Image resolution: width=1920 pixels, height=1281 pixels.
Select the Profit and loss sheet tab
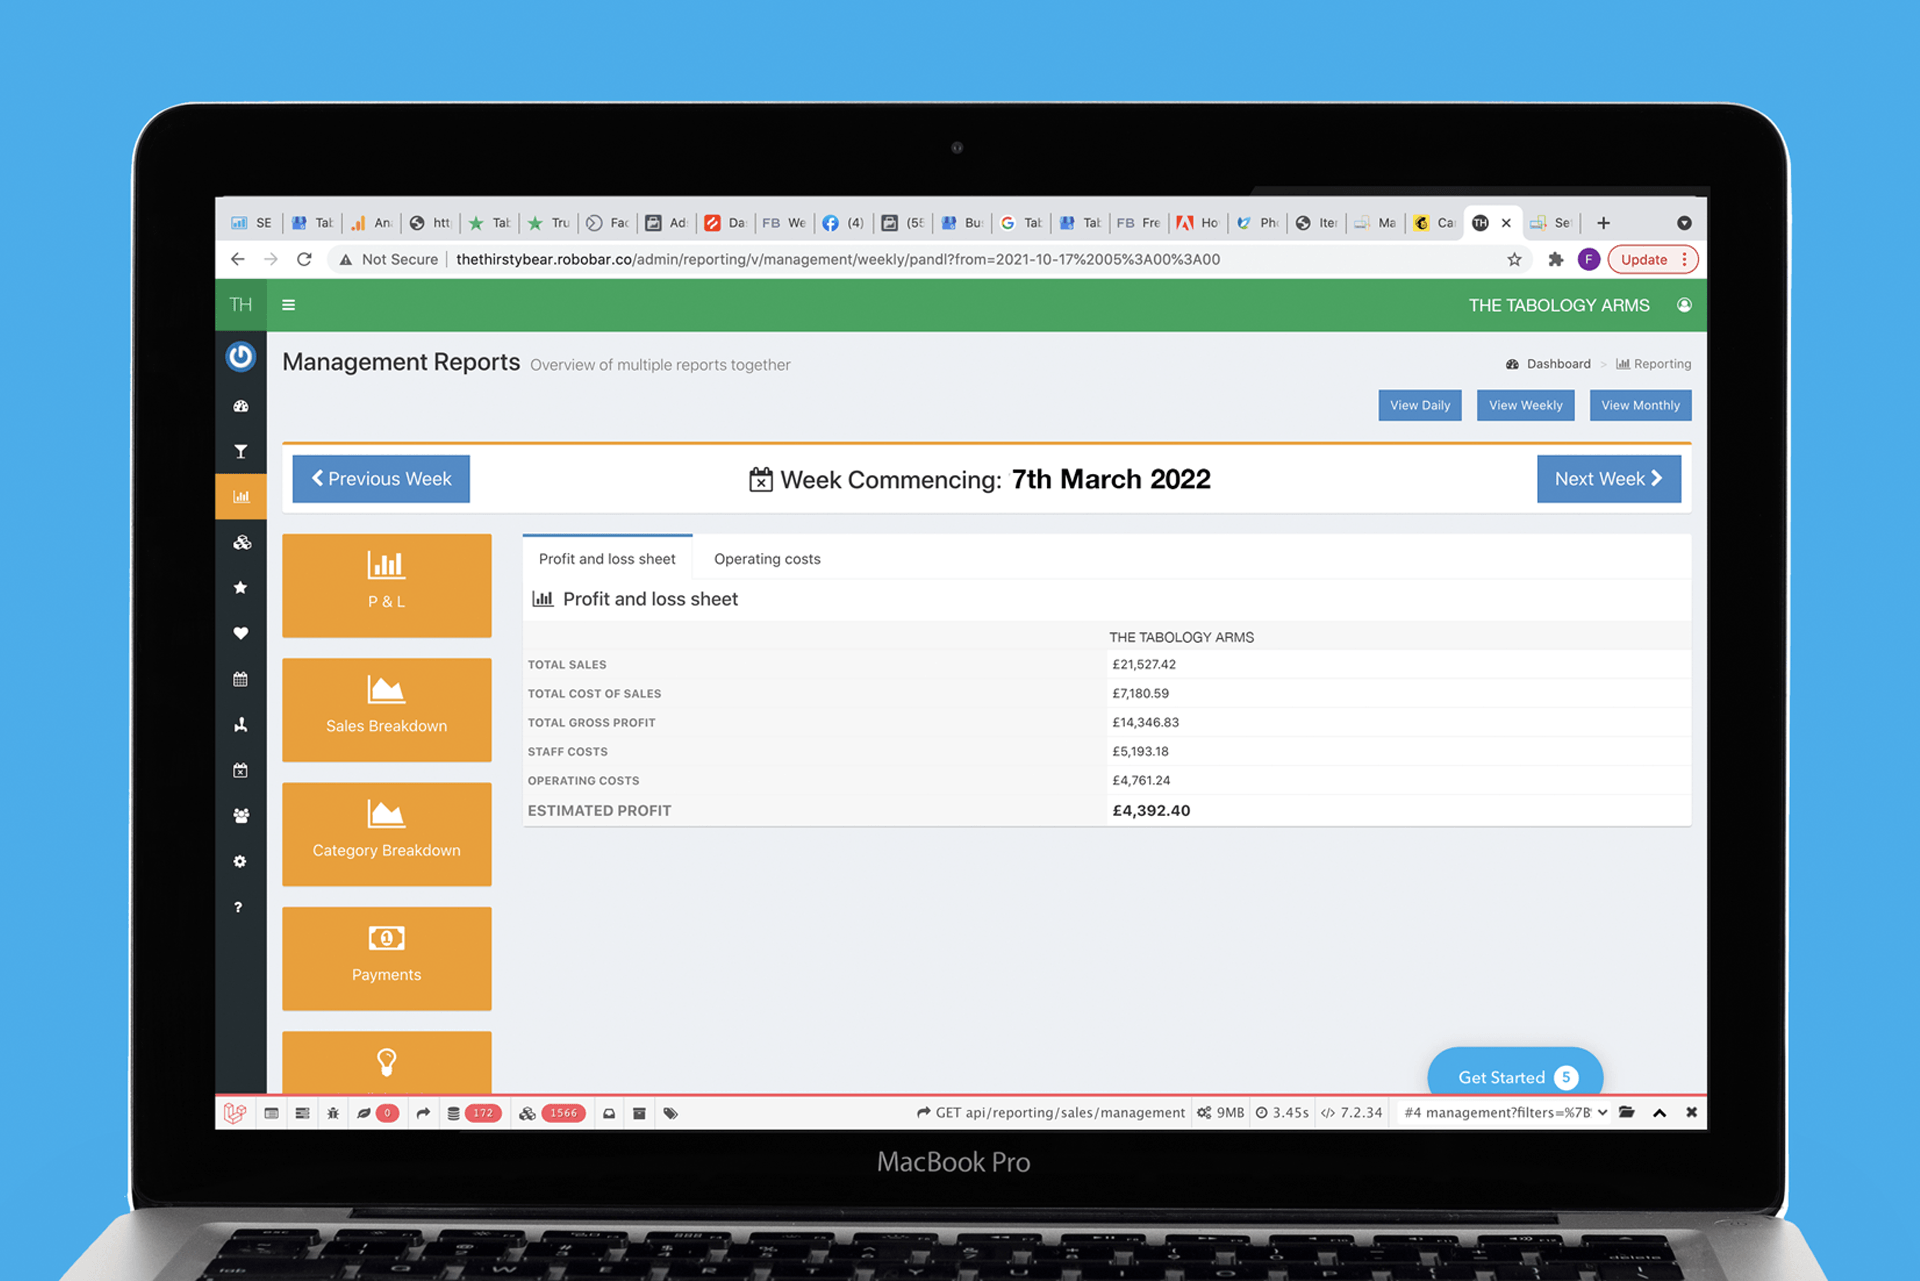pyautogui.click(x=607, y=558)
